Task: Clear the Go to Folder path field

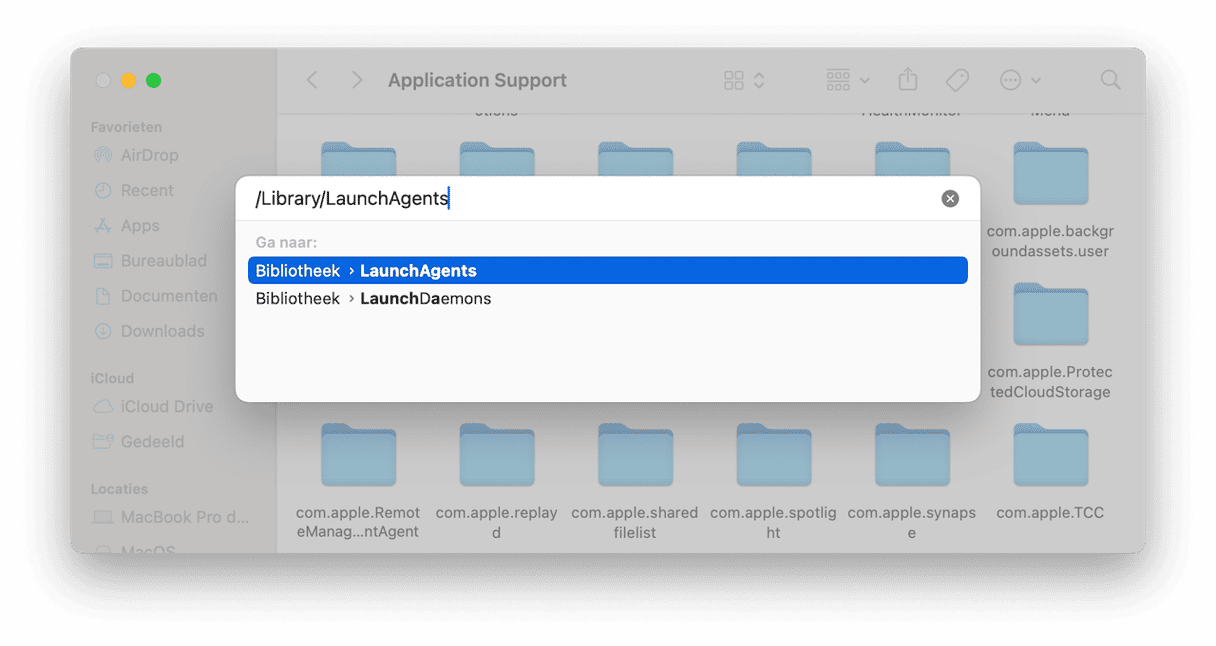Action: tap(950, 199)
